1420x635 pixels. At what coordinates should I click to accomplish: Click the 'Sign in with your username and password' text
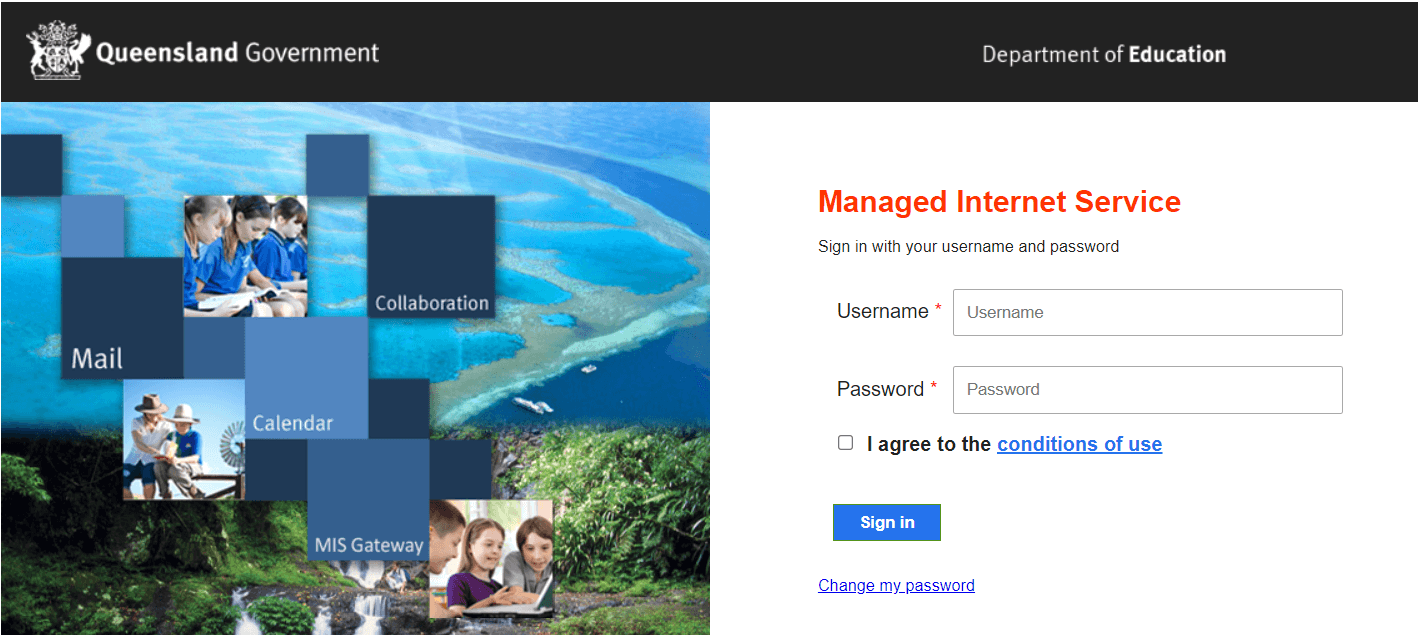click(968, 246)
